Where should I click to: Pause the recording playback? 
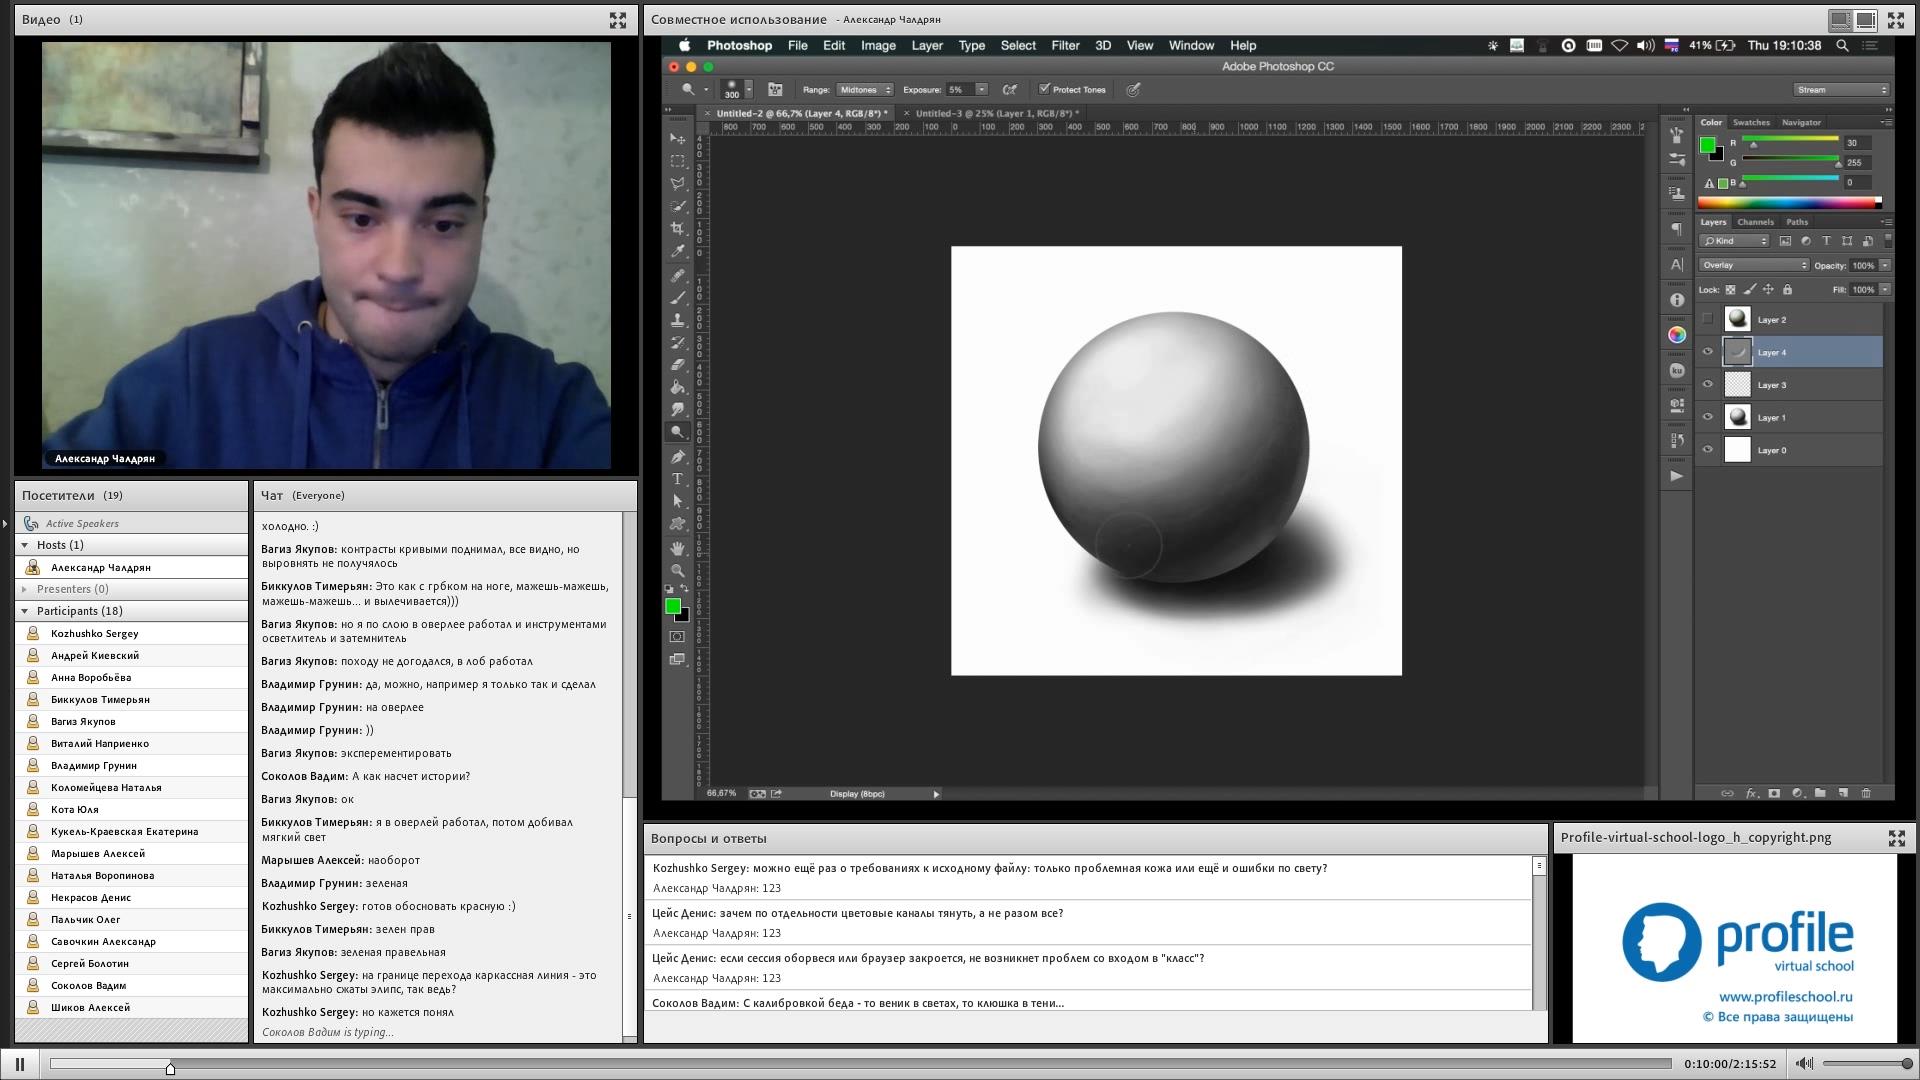tap(20, 1064)
